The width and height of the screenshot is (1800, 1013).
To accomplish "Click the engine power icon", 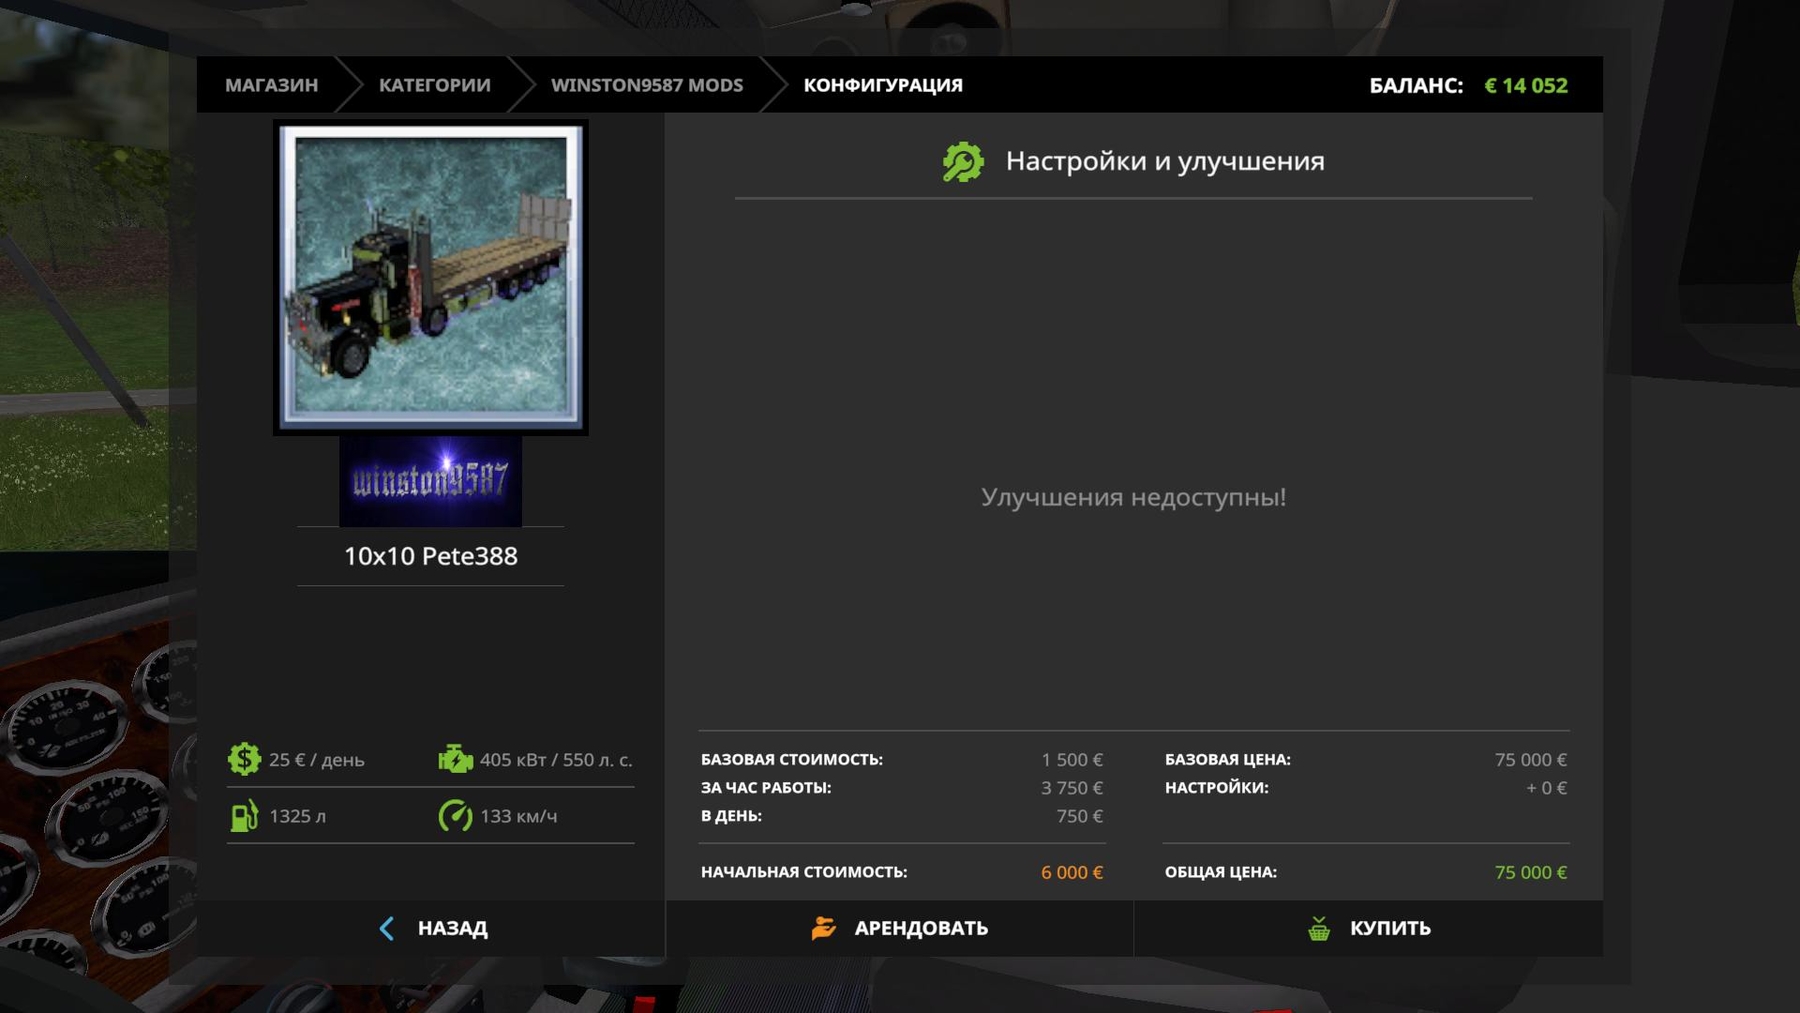I will point(455,759).
